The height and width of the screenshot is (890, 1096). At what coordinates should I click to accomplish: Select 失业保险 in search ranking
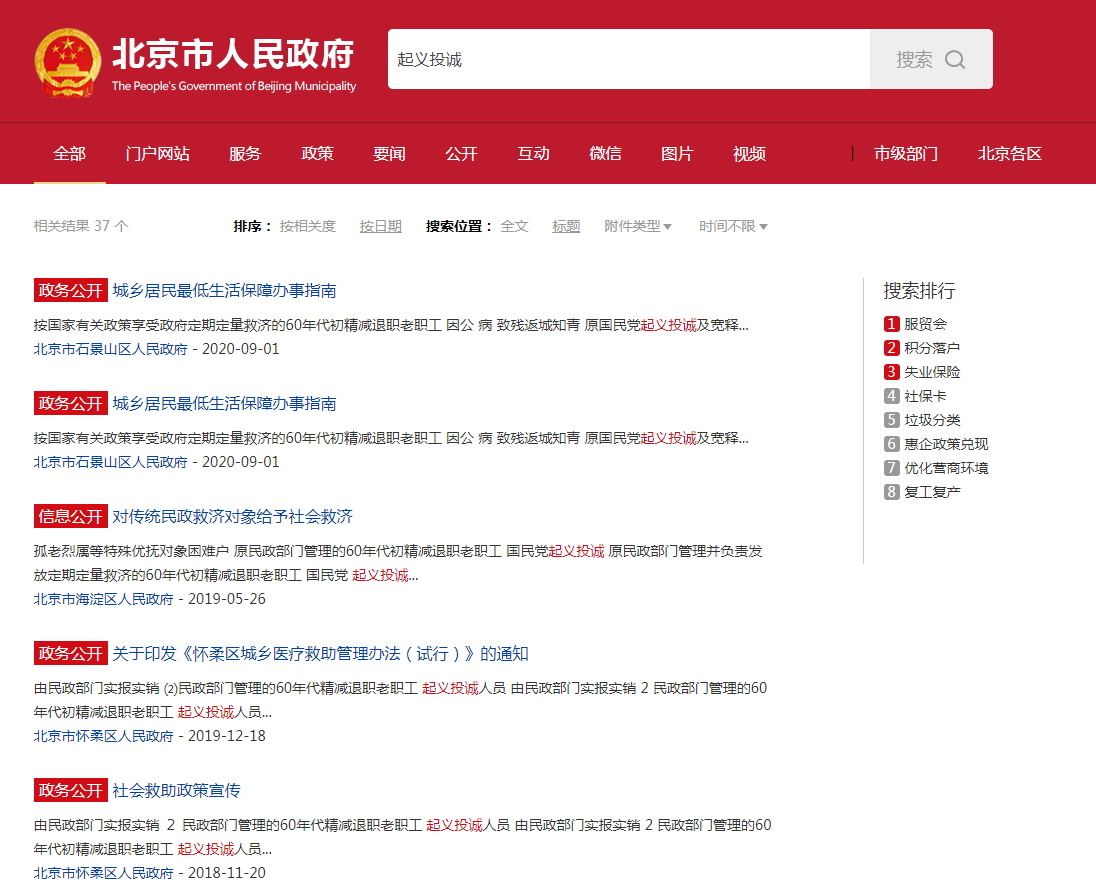click(932, 372)
